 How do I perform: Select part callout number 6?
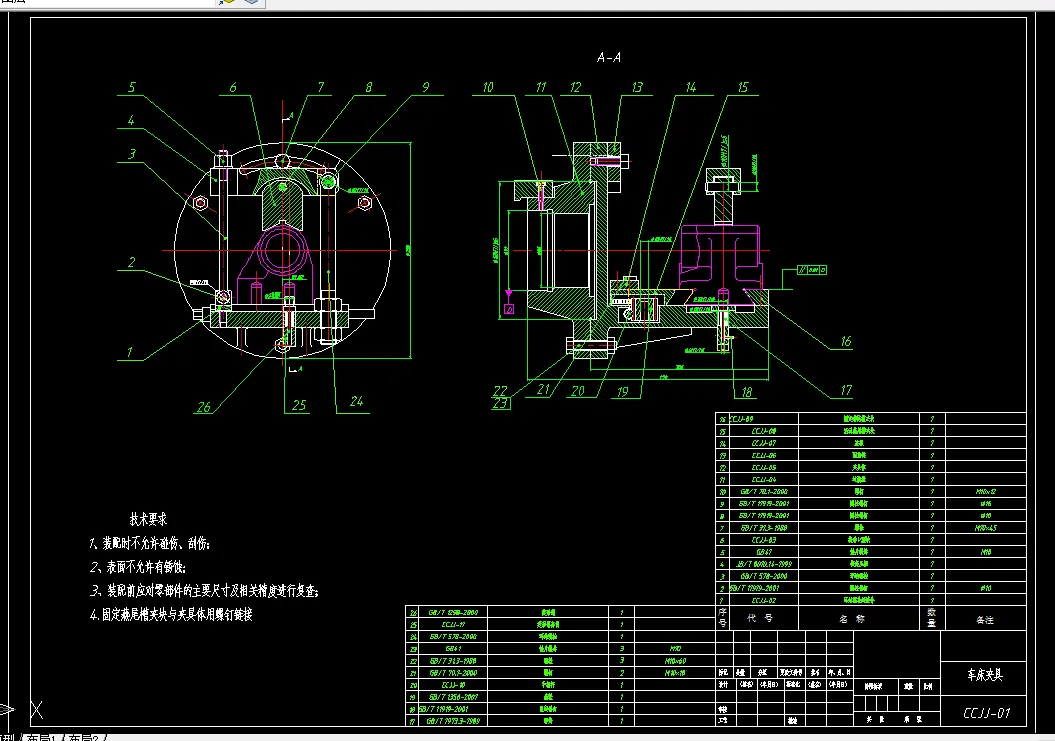pyautogui.click(x=233, y=87)
